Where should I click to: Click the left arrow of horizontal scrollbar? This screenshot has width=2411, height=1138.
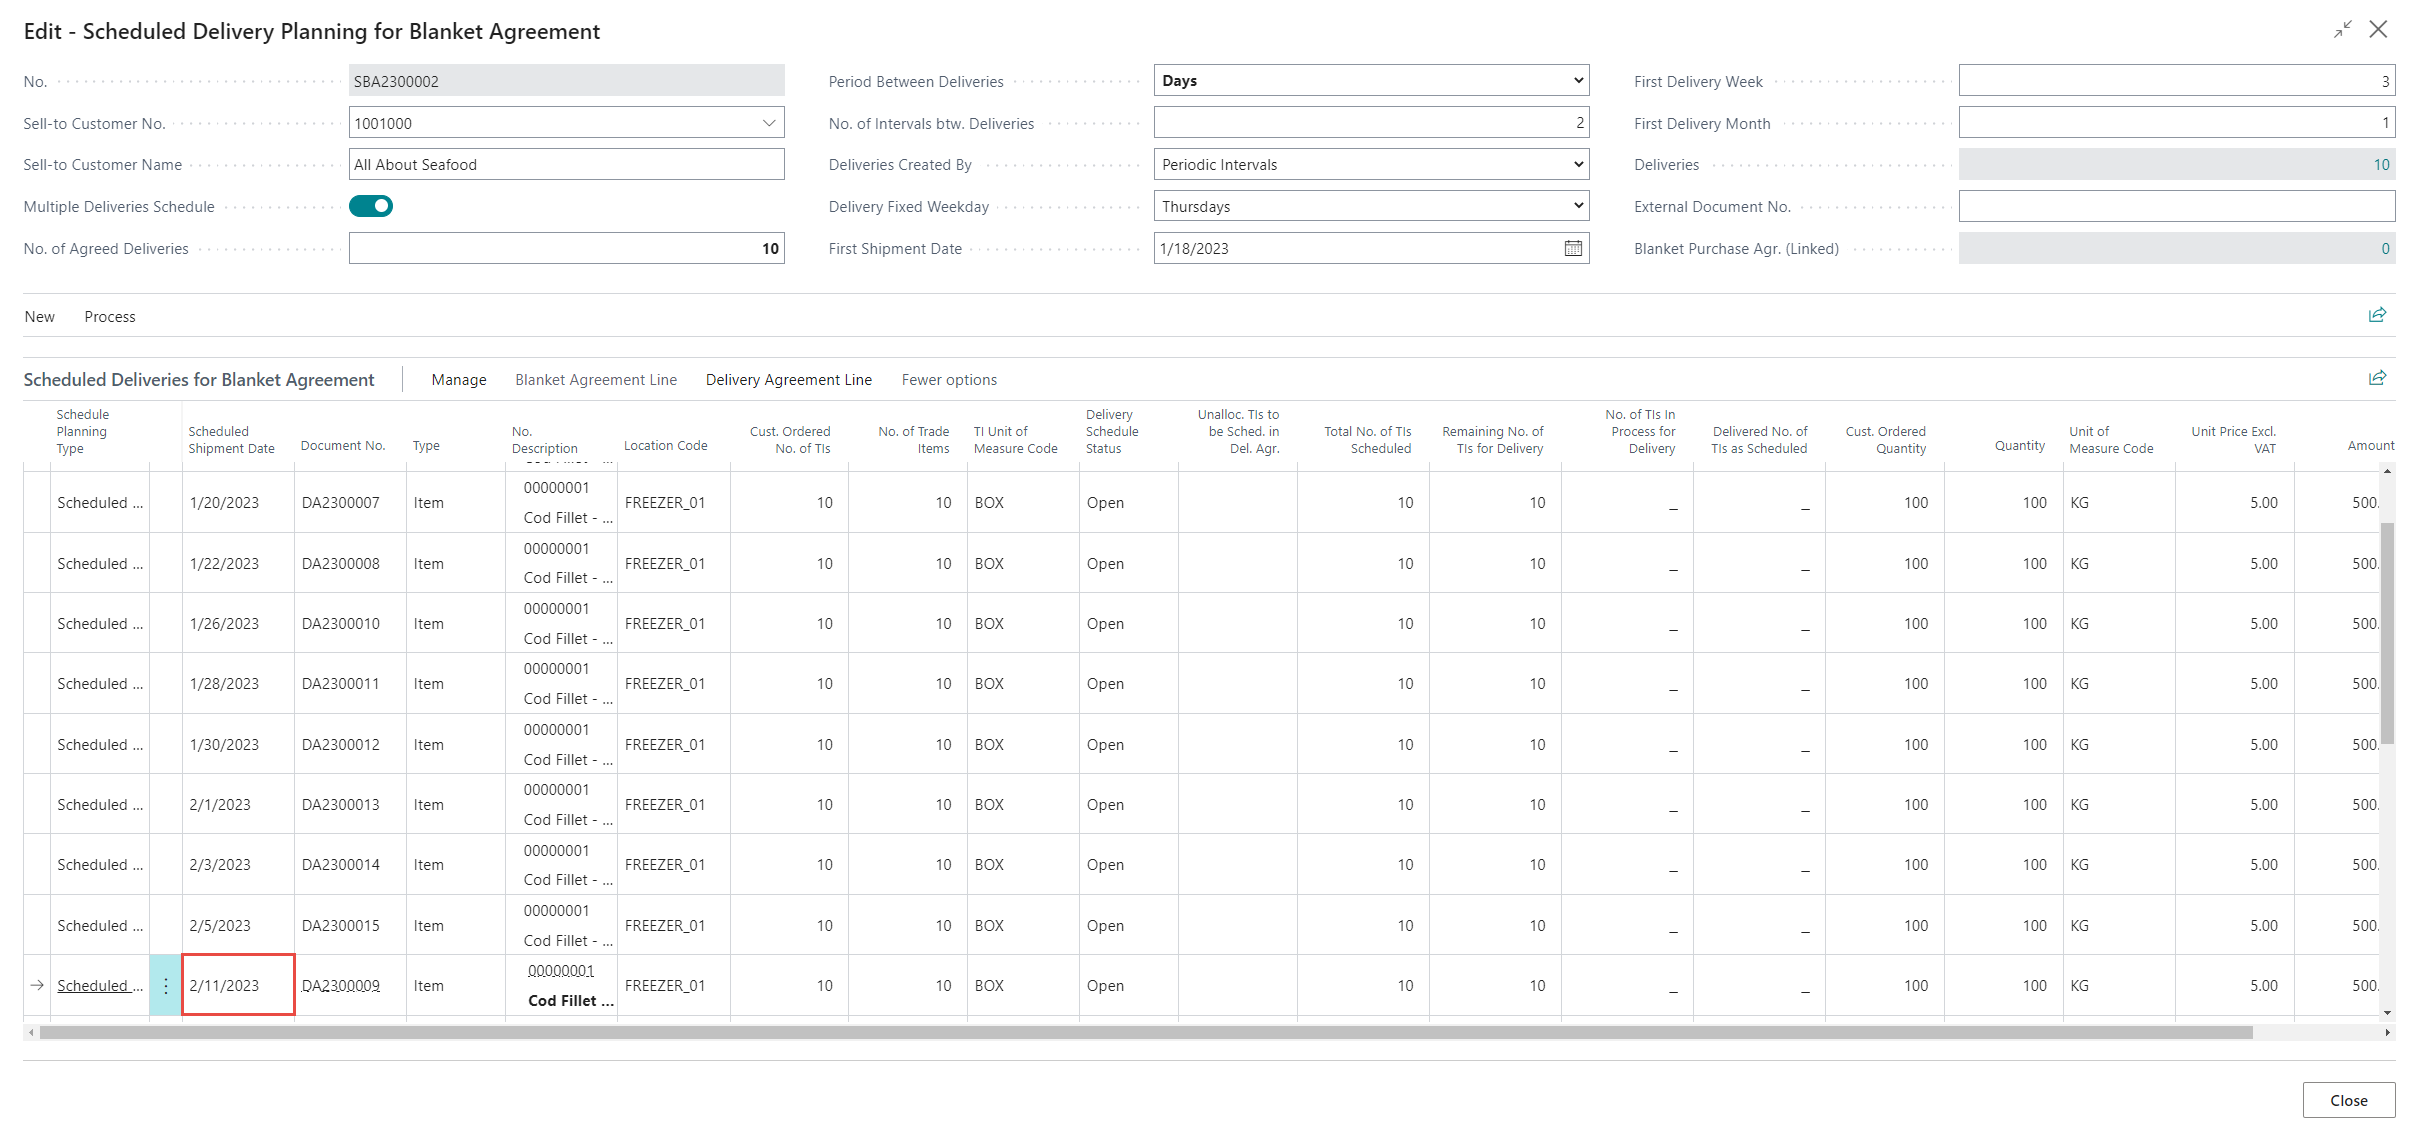(x=32, y=1032)
